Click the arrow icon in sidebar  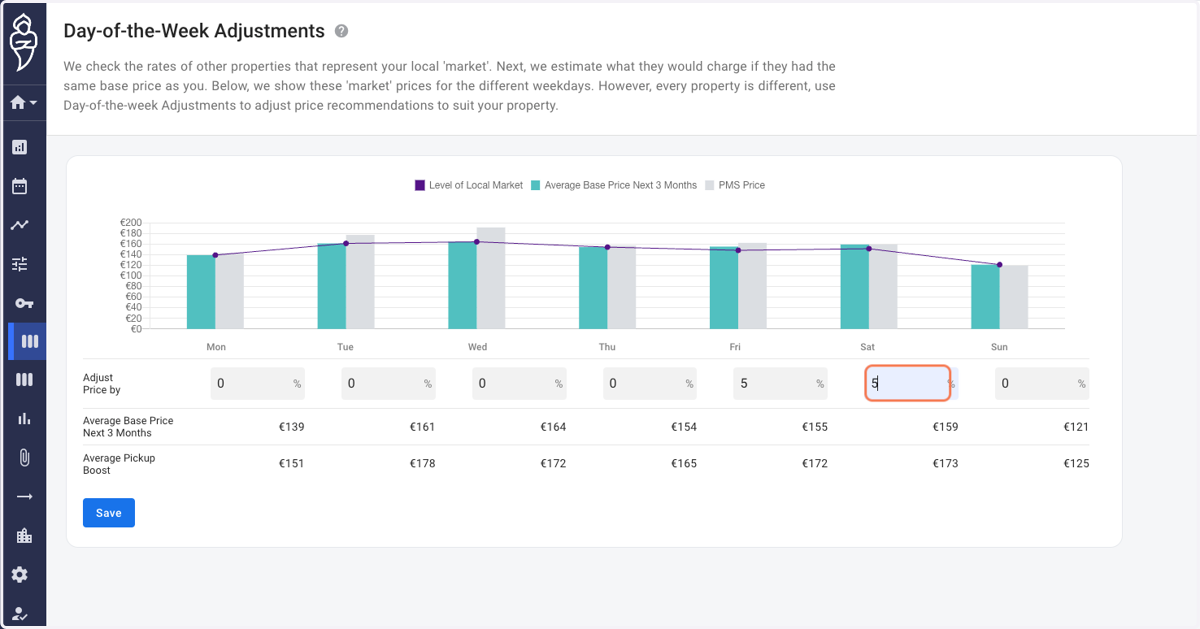[24, 497]
